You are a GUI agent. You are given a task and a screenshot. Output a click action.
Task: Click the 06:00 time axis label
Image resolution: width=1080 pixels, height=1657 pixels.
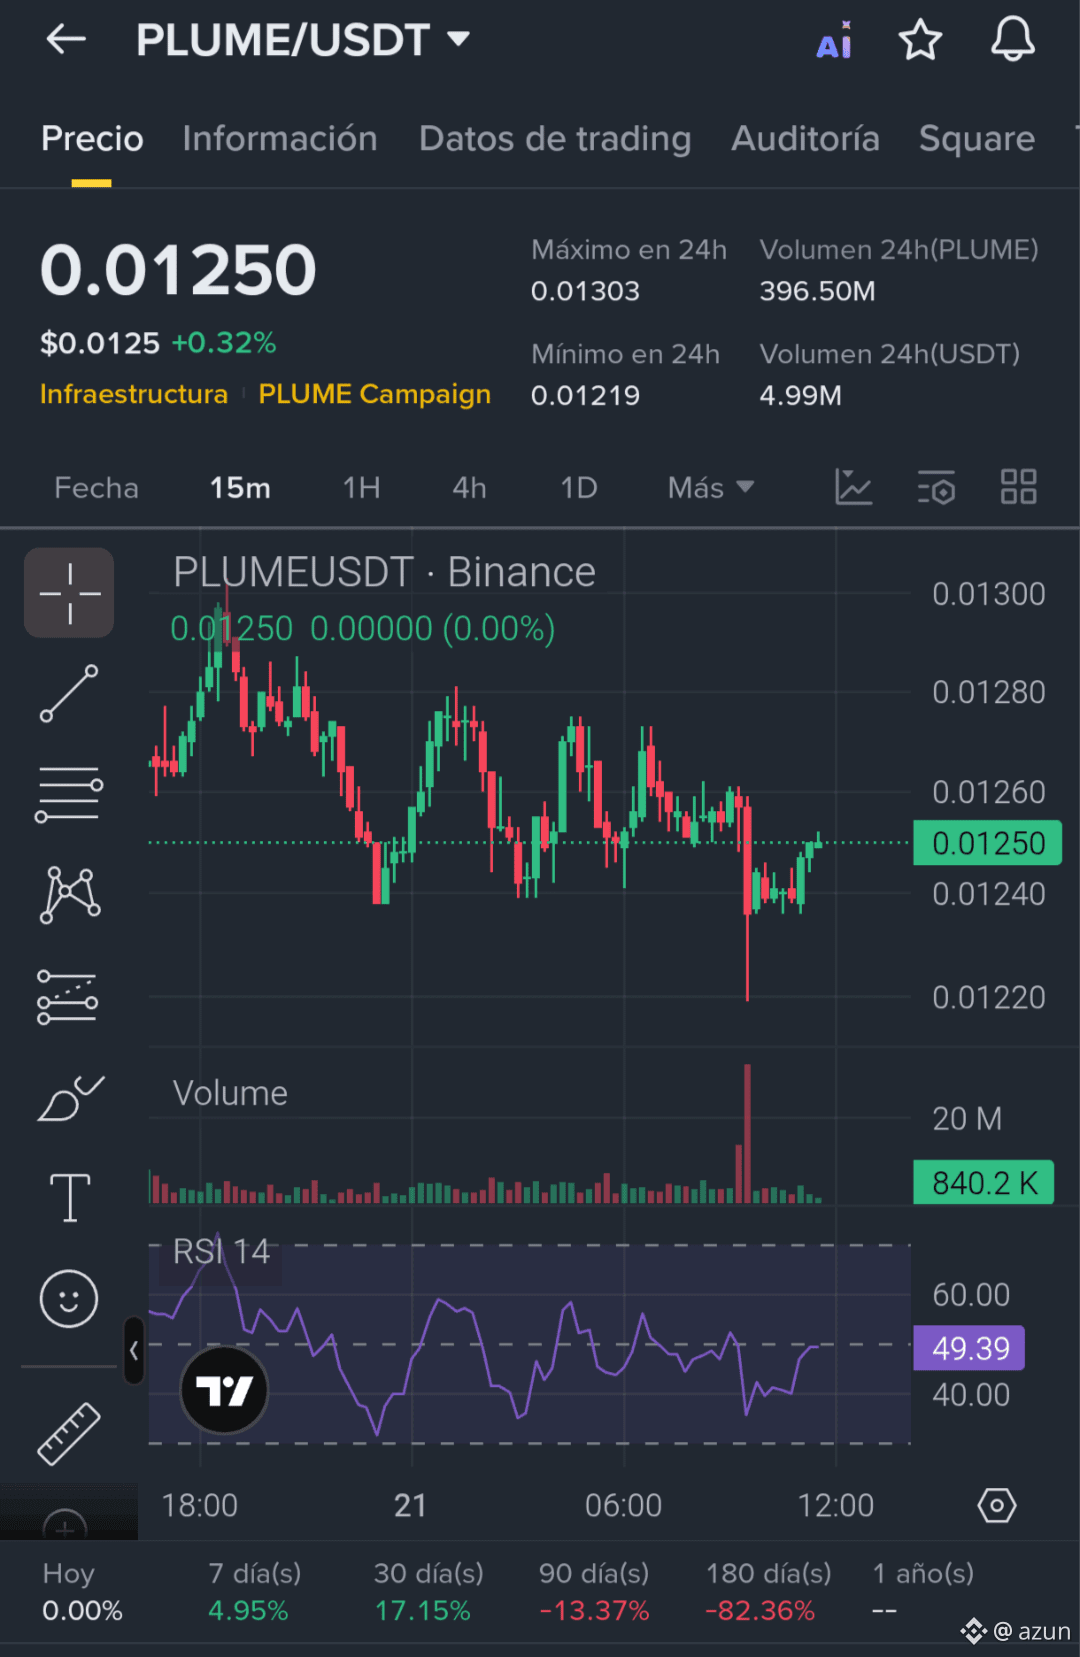pyautogui.click(x=623, y=1505)
